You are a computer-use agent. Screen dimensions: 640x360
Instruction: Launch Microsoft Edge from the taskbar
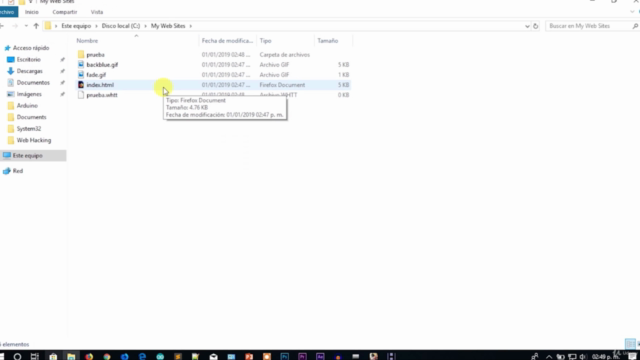(x=142, y=356)
